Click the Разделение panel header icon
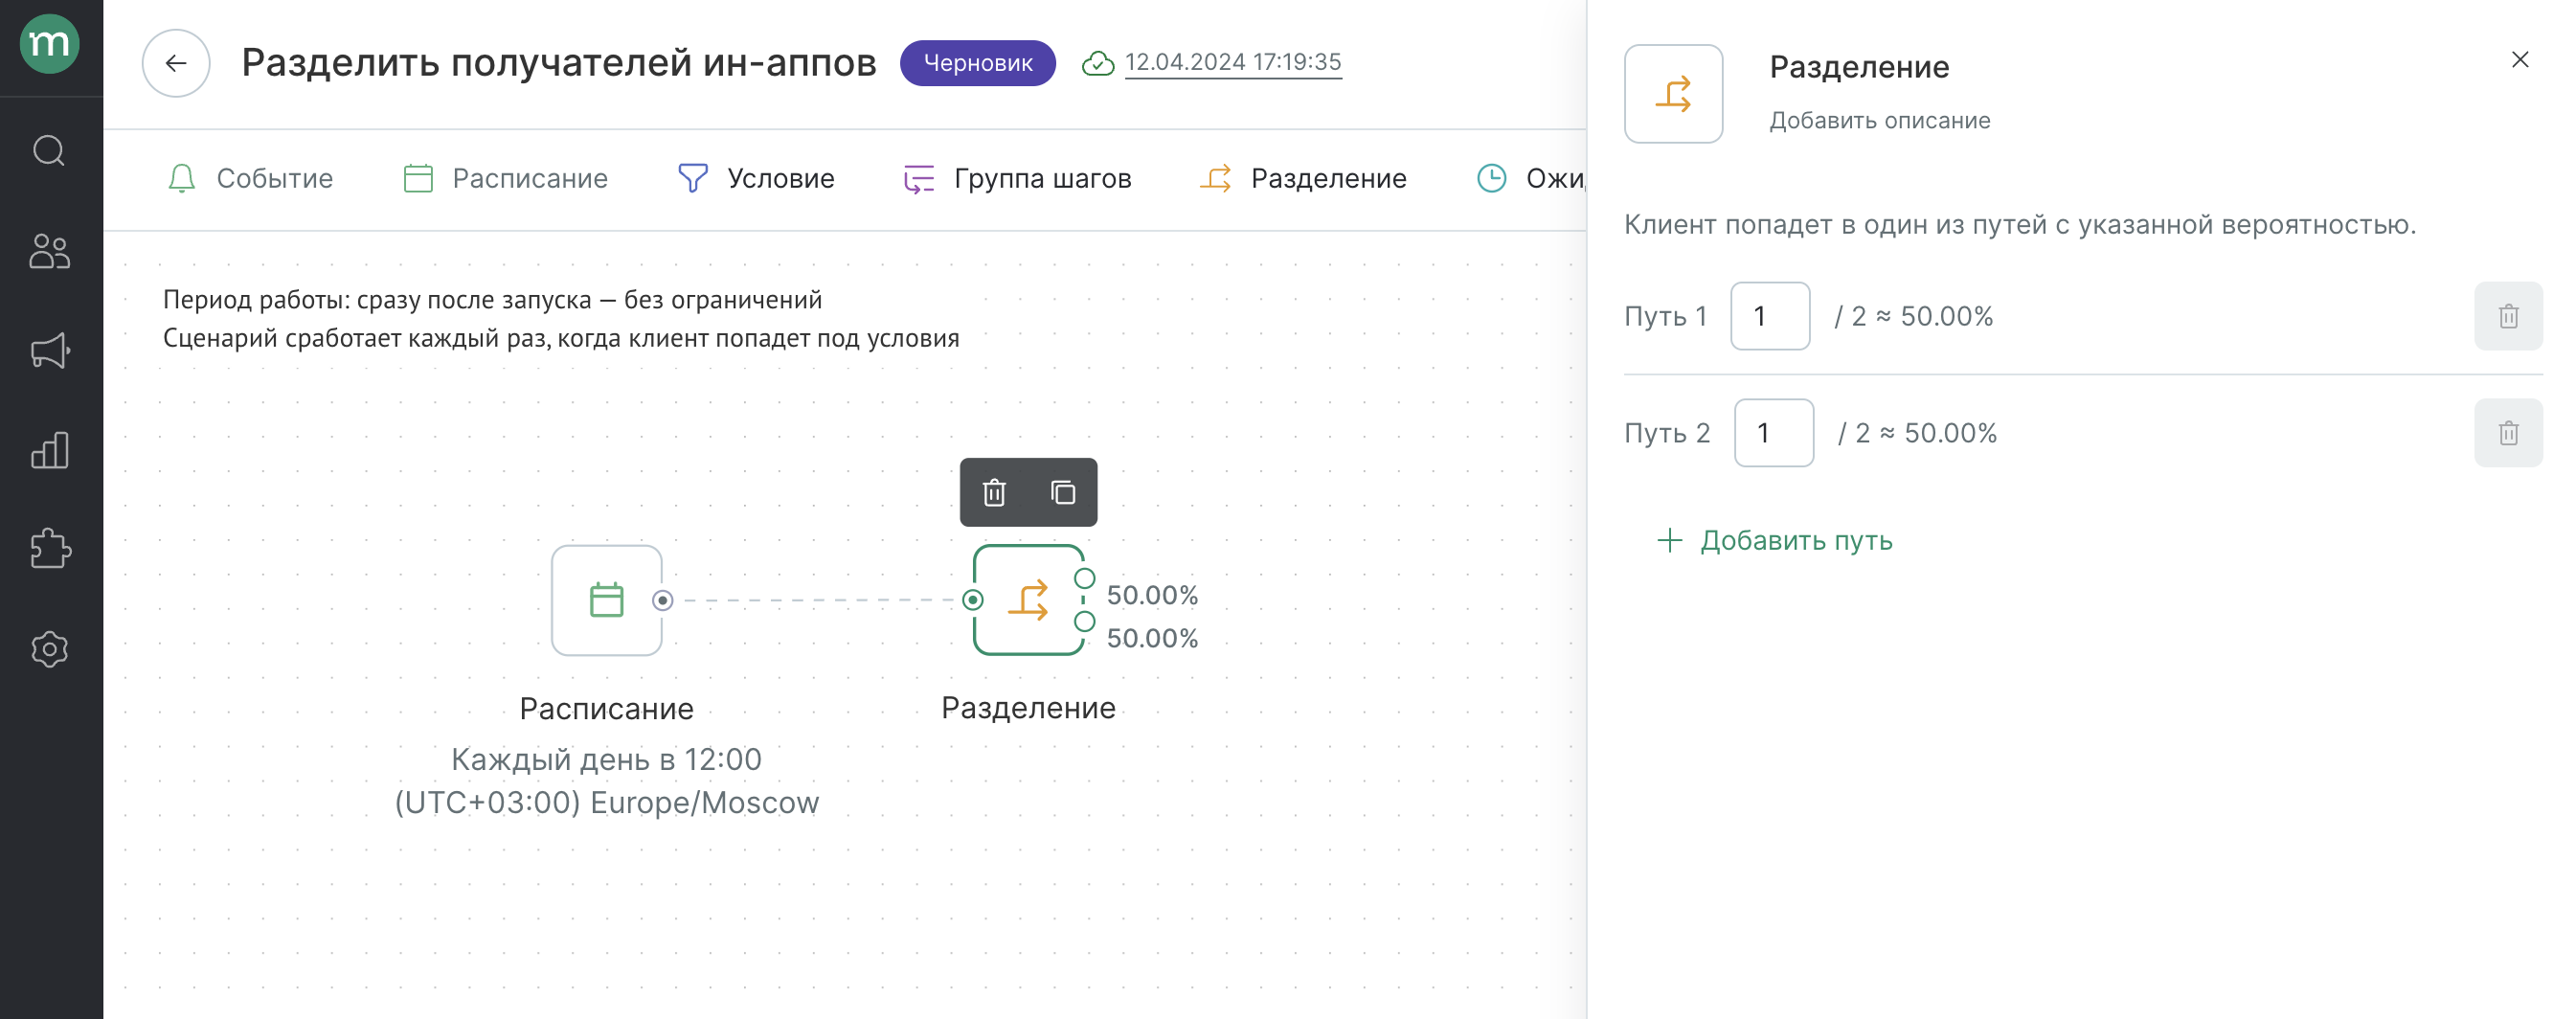This screenshot has width=2576, height=1019. pyautogui.click(x=1674, y=94)
